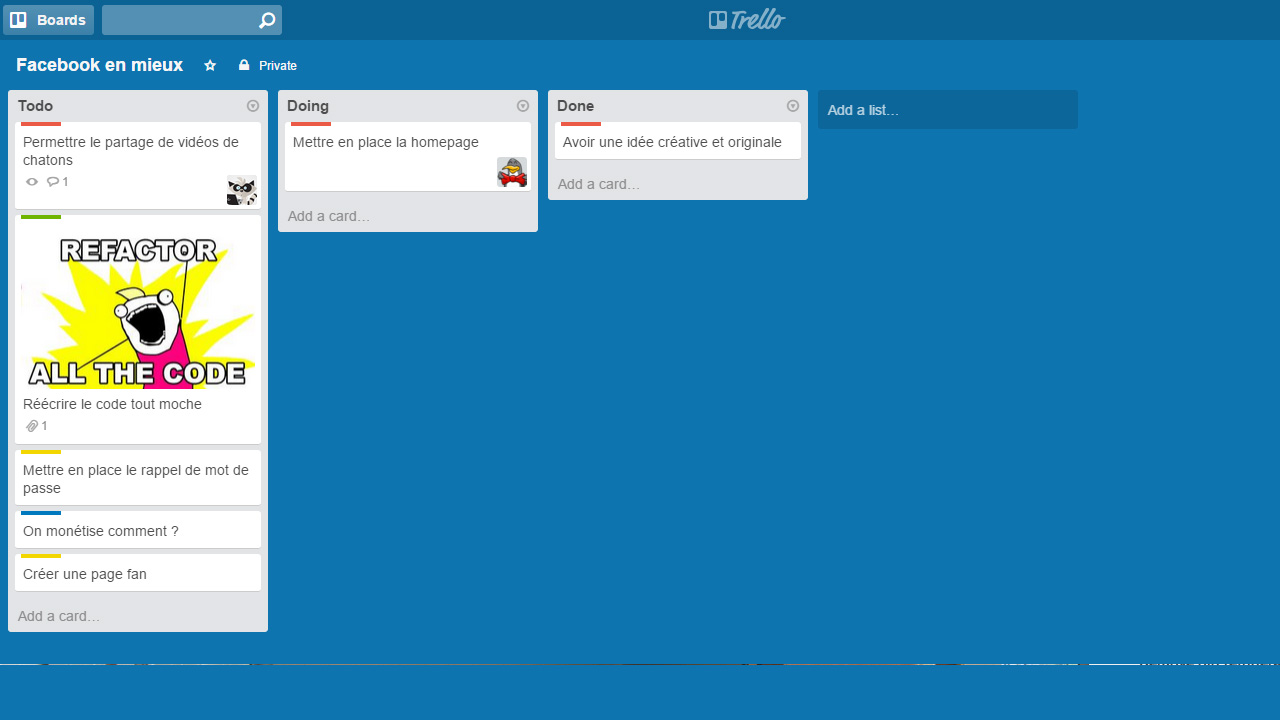Click the Done list title
Image resolution: width=1280 pixels, height=720 pixels.
(575, 106)
